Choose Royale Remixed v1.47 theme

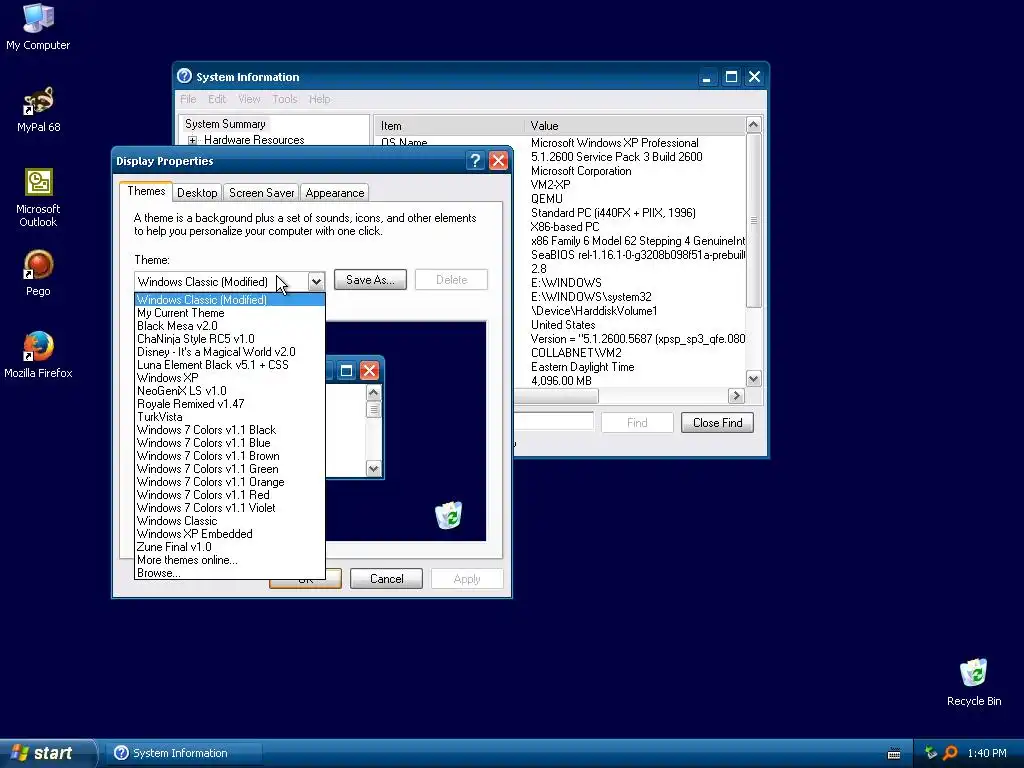229,404
